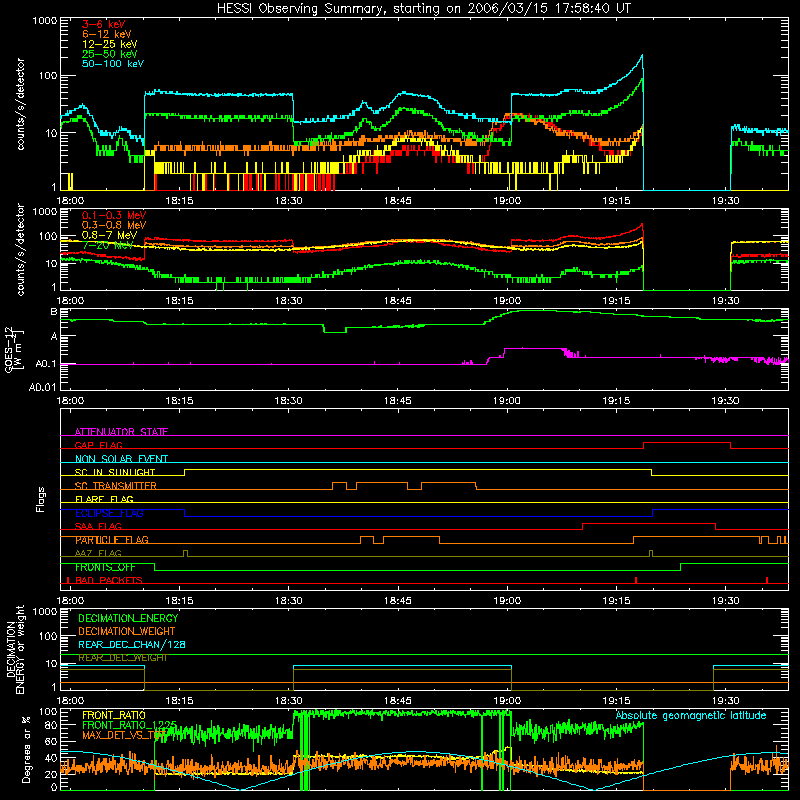Click the GOES-12 axis title

point(14,349)
